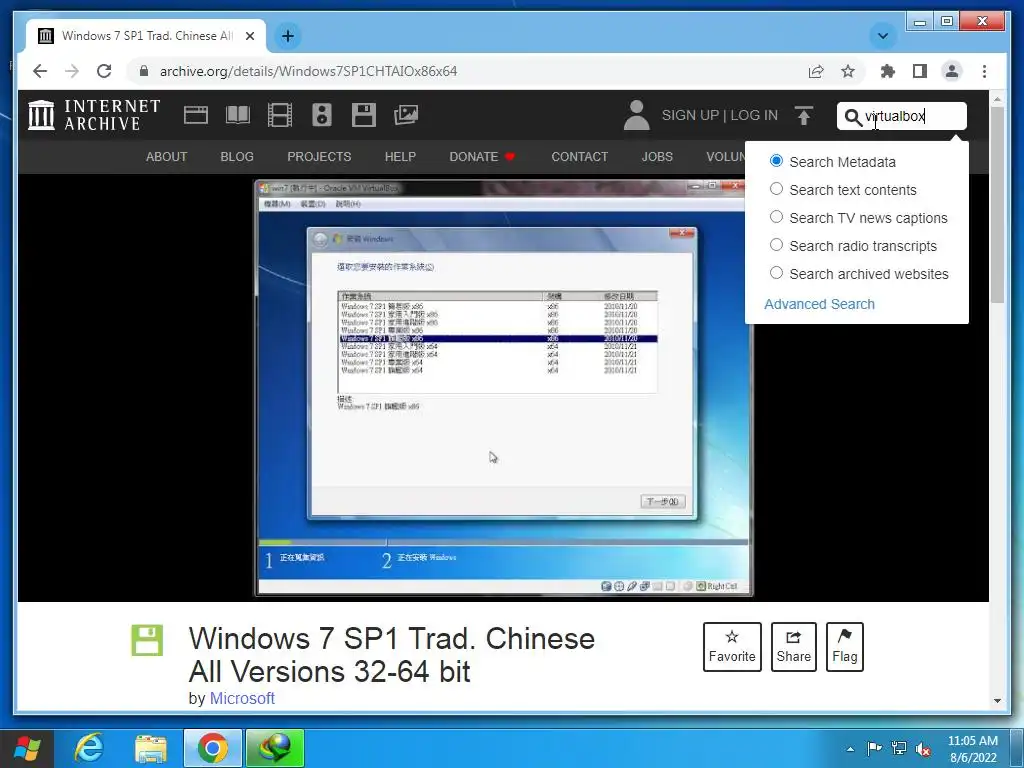
Task: Share this page via address bar icon
Action: pos(816,71)
